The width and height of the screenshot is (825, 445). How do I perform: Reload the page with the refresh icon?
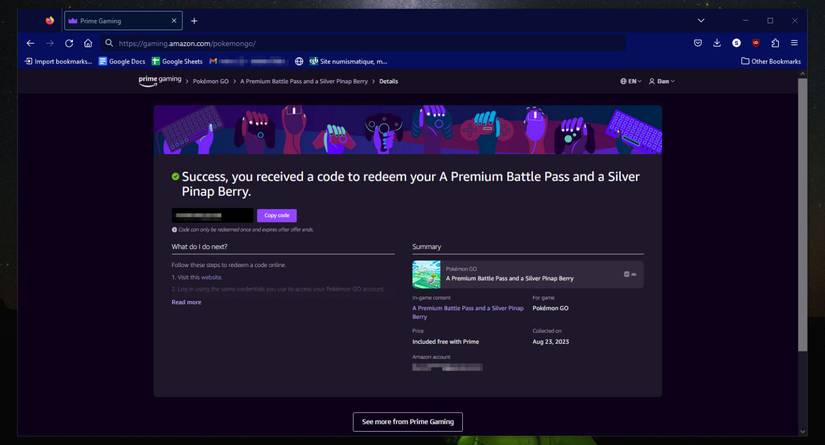coord(69,43)
